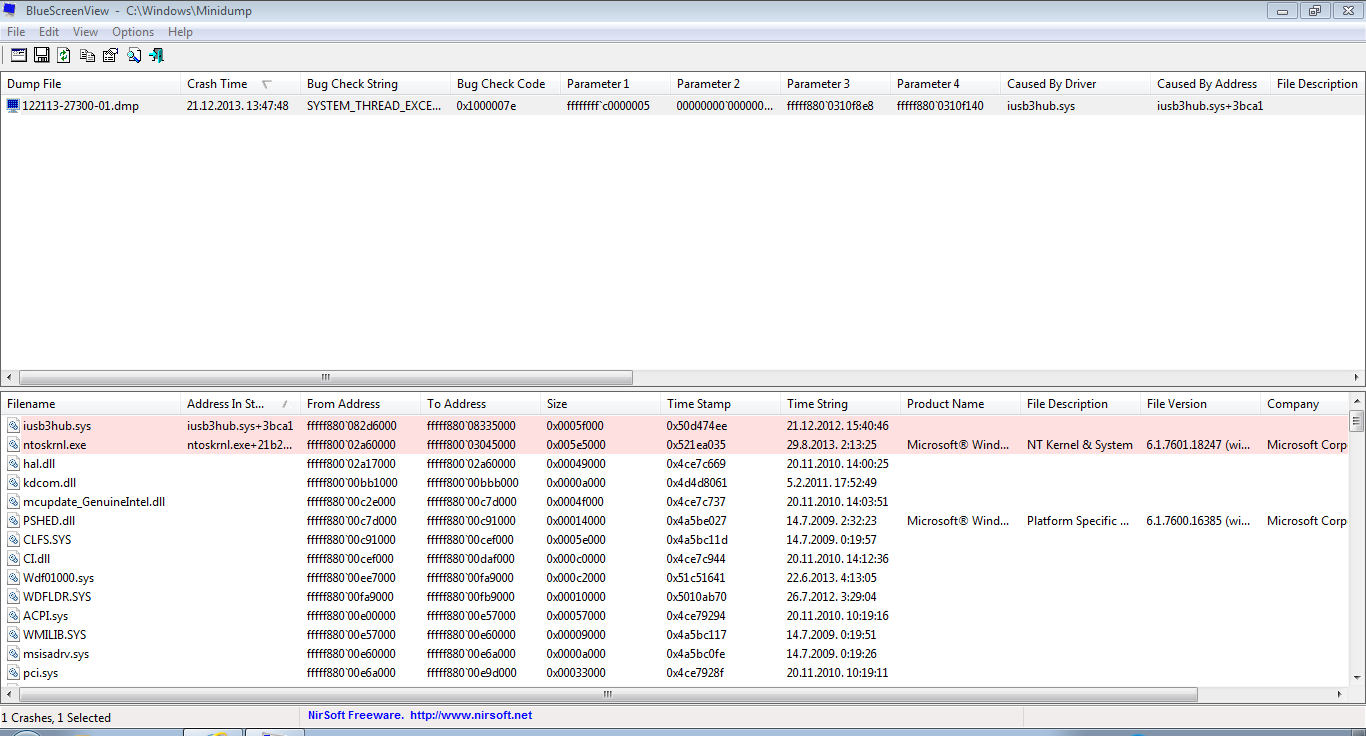Open the File menu
Viewport: 1366px width, 736px height.
16,32
